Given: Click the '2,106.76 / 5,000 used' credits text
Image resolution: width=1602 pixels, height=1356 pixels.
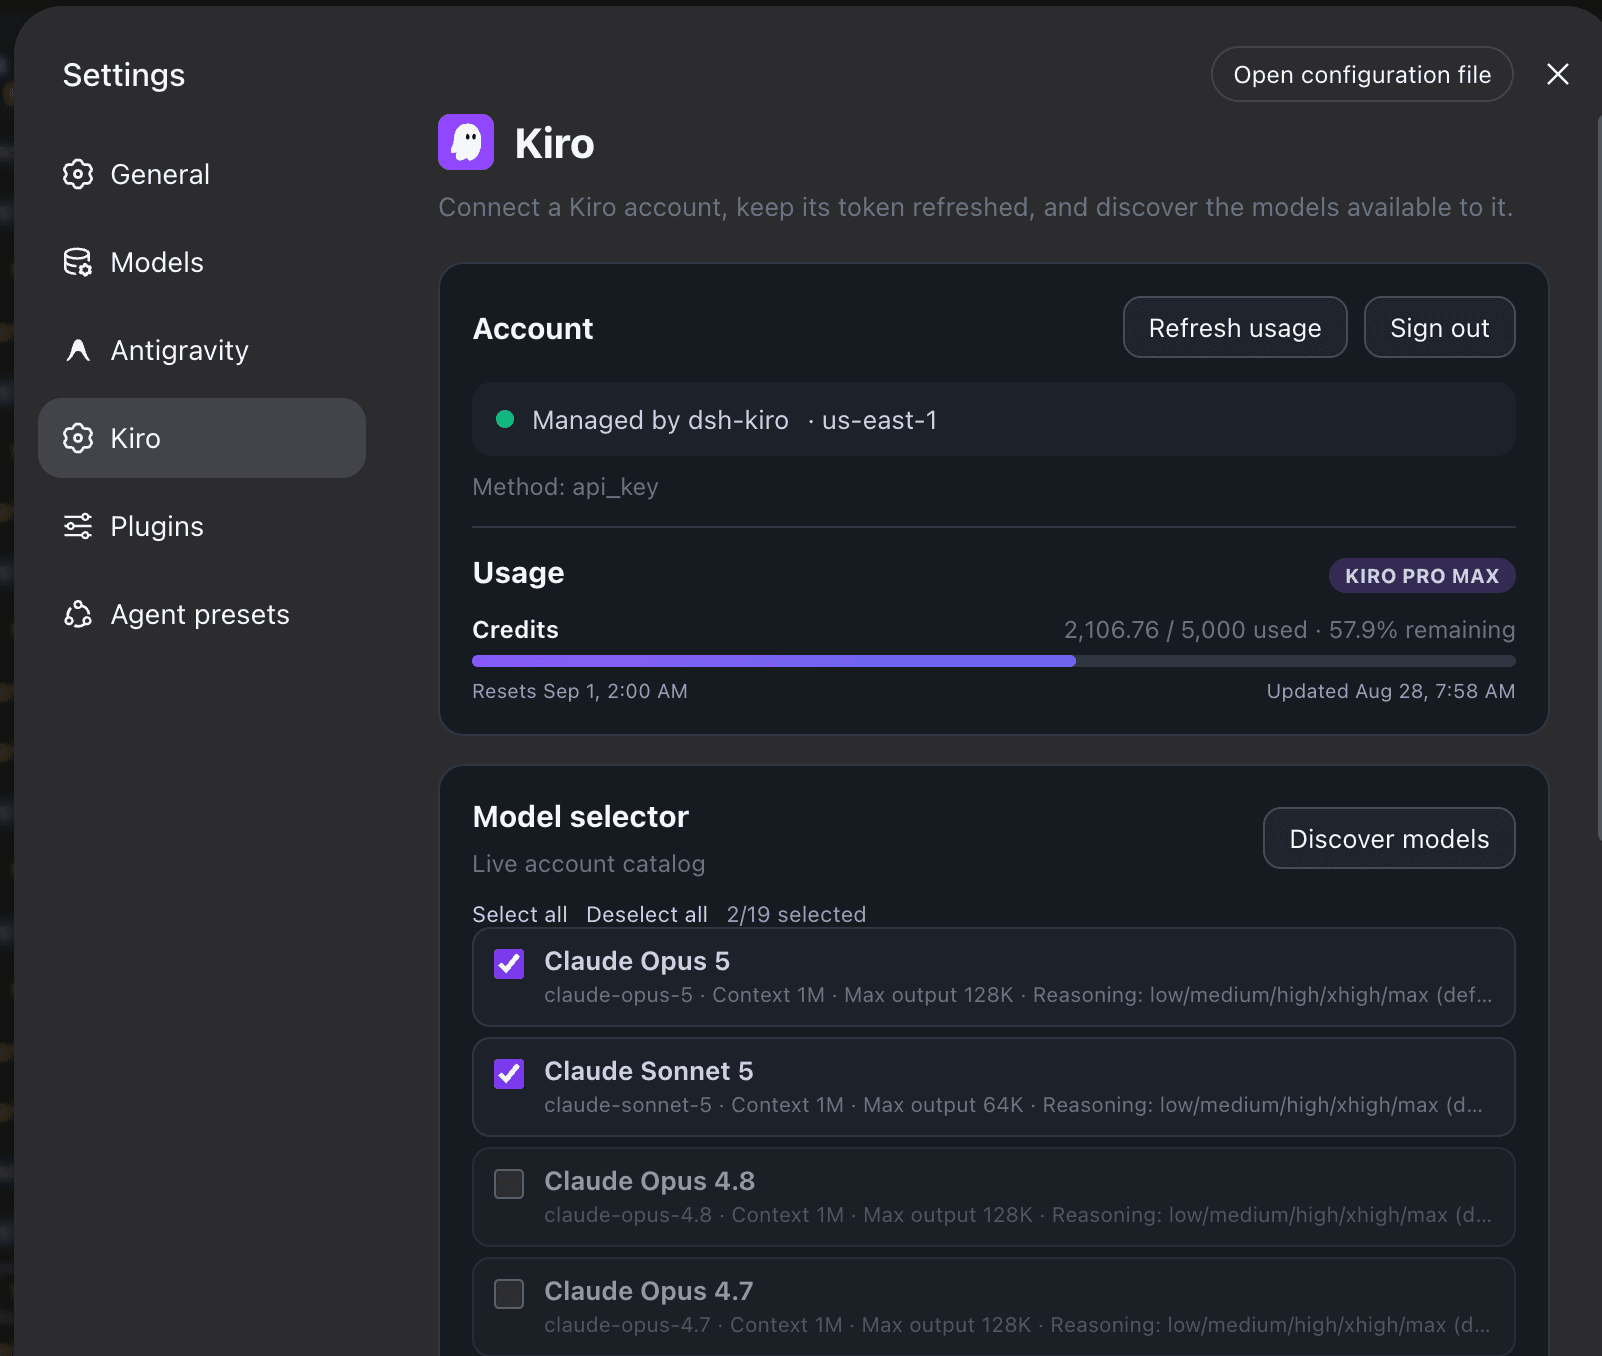Looking at the screenshot, I should coord(1185,630).
